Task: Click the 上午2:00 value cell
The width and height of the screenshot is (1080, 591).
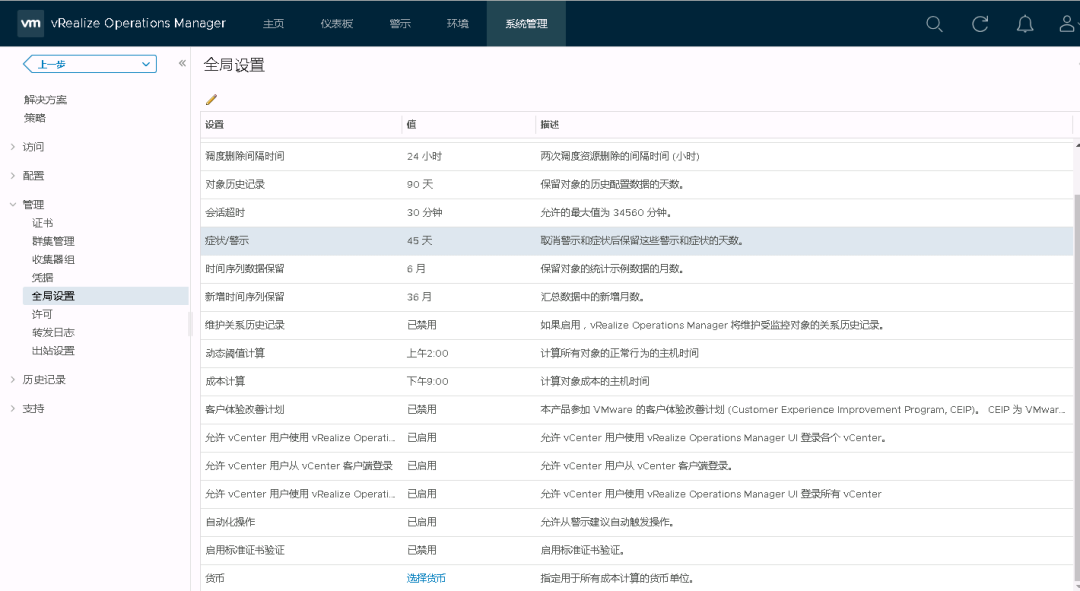Action: click(468, 353)
